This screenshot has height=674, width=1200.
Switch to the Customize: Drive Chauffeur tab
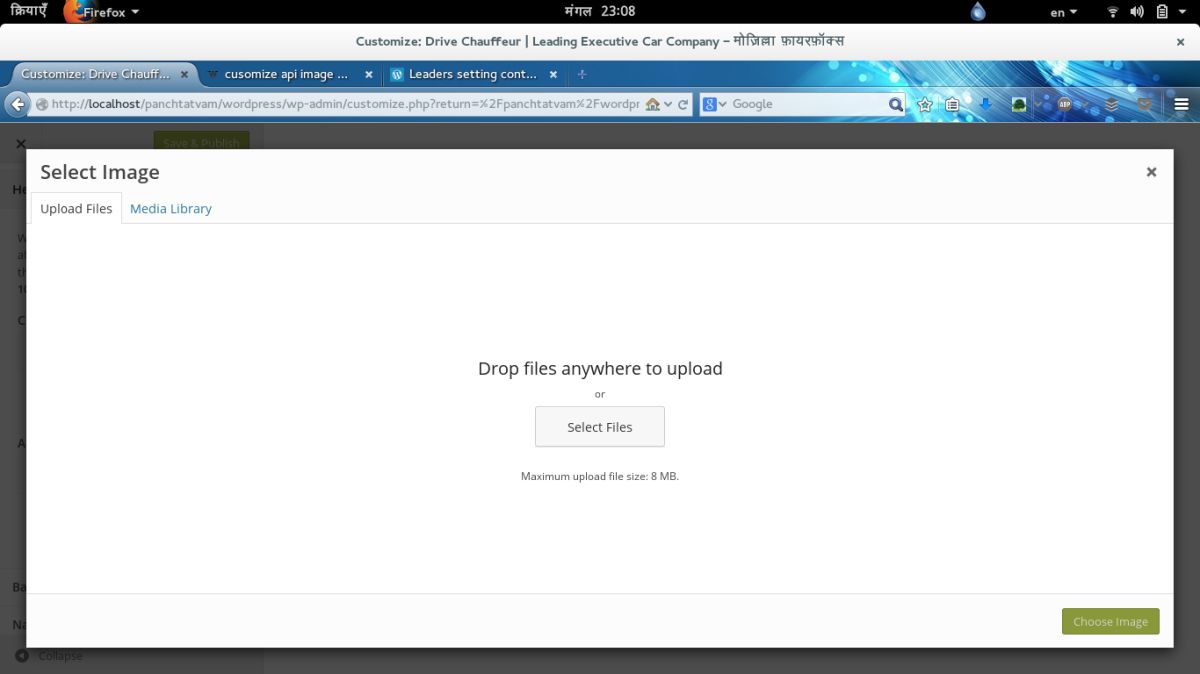[x=95, y=74]
